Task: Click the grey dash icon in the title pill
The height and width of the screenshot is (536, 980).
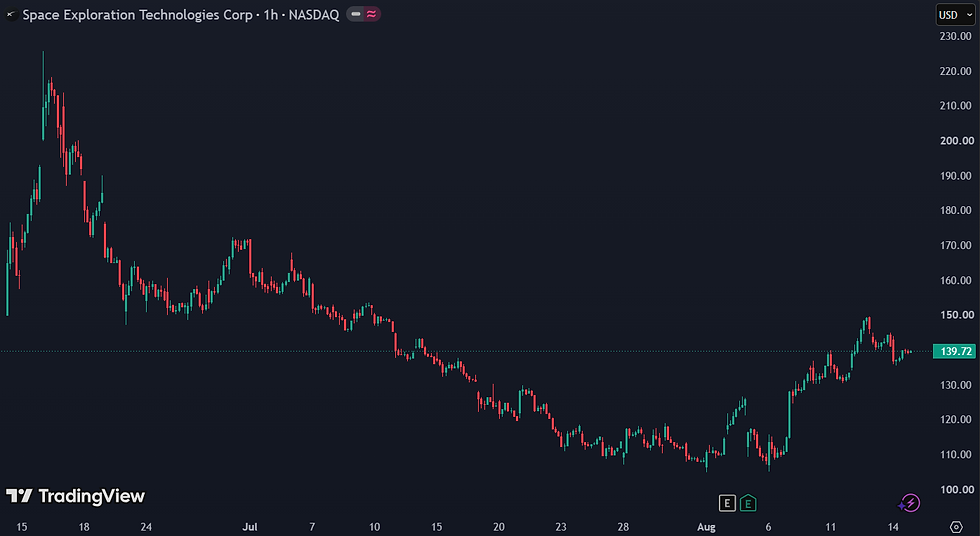Action: pyautogui.click(x=356, y=14)
